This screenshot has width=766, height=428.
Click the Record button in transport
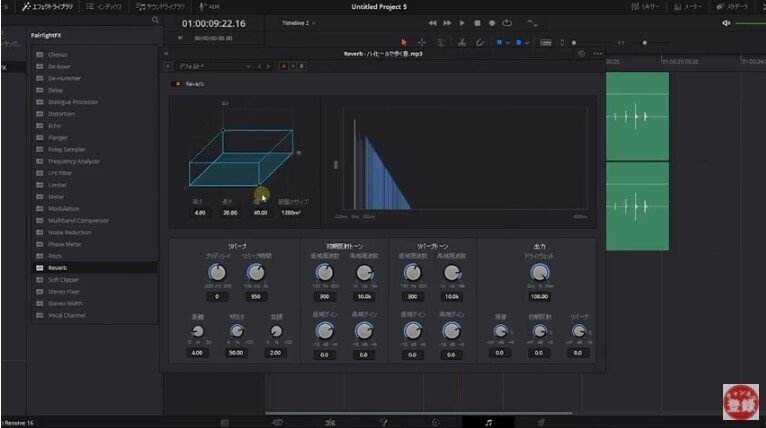tap(492, 22)
